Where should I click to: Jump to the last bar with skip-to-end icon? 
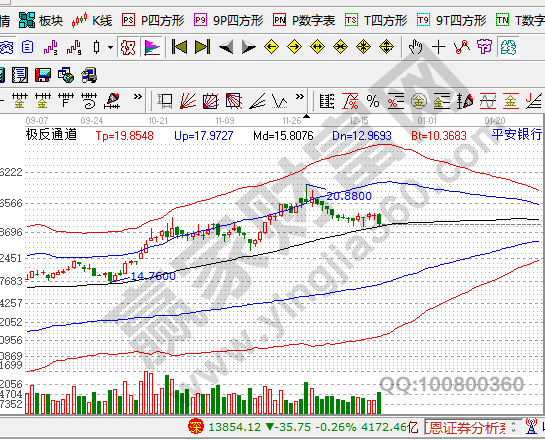202,47
